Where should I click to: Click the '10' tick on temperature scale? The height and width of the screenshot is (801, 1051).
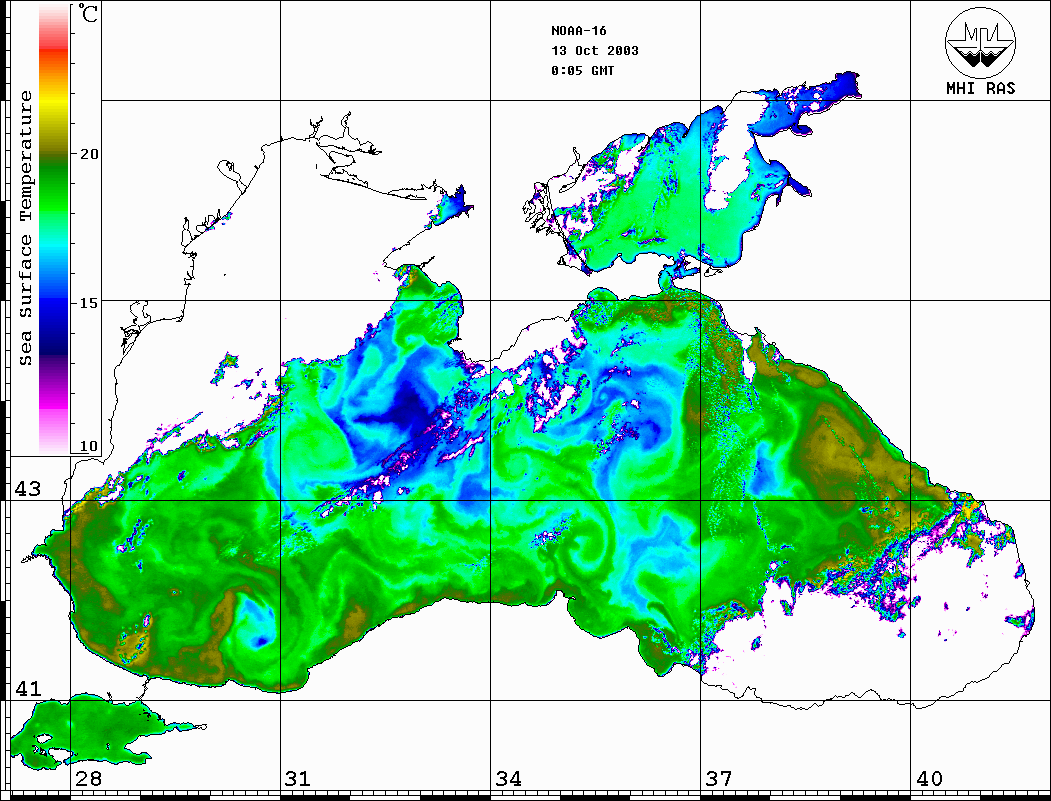[x=88, y=446]
